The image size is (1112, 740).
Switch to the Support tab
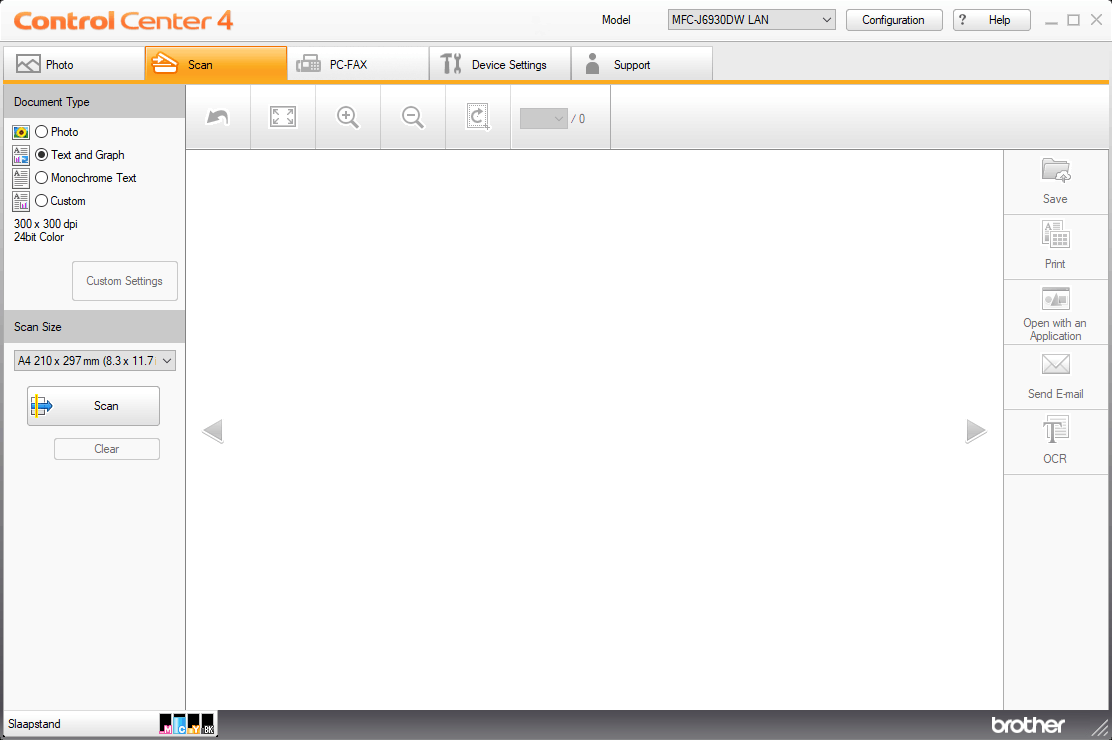642,65
